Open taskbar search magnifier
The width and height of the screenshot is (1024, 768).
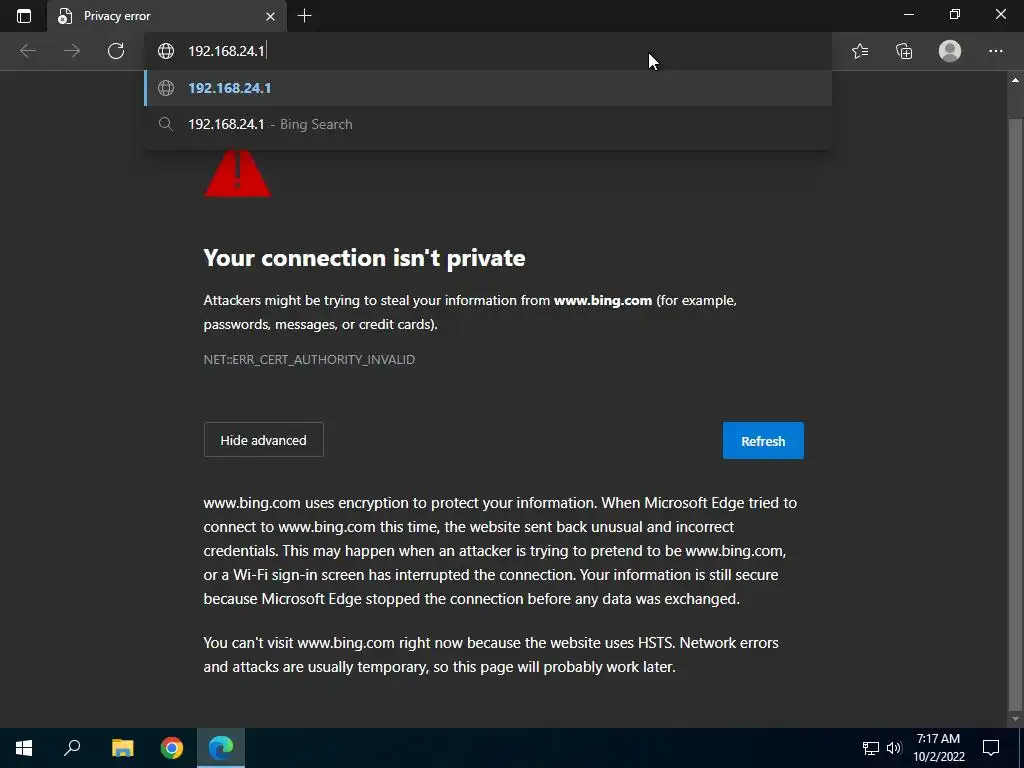pos(72,748)
